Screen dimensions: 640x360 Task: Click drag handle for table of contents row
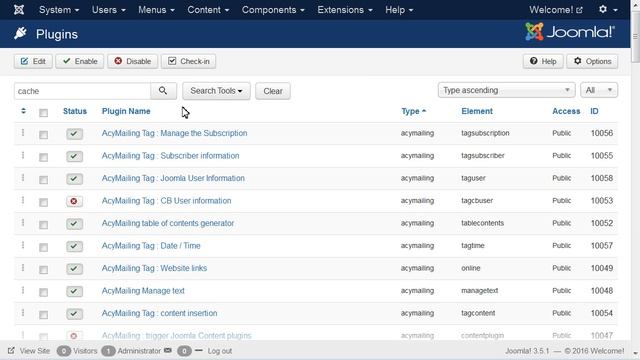(23, 222)
